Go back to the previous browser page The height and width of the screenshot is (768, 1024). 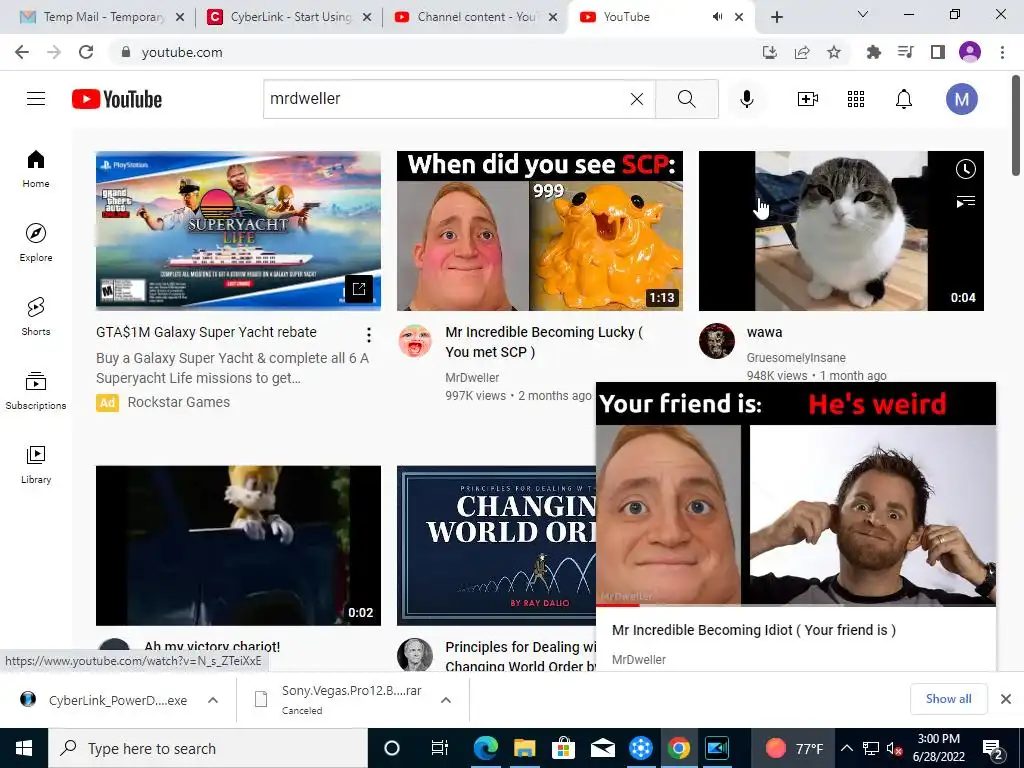point(22,52)
